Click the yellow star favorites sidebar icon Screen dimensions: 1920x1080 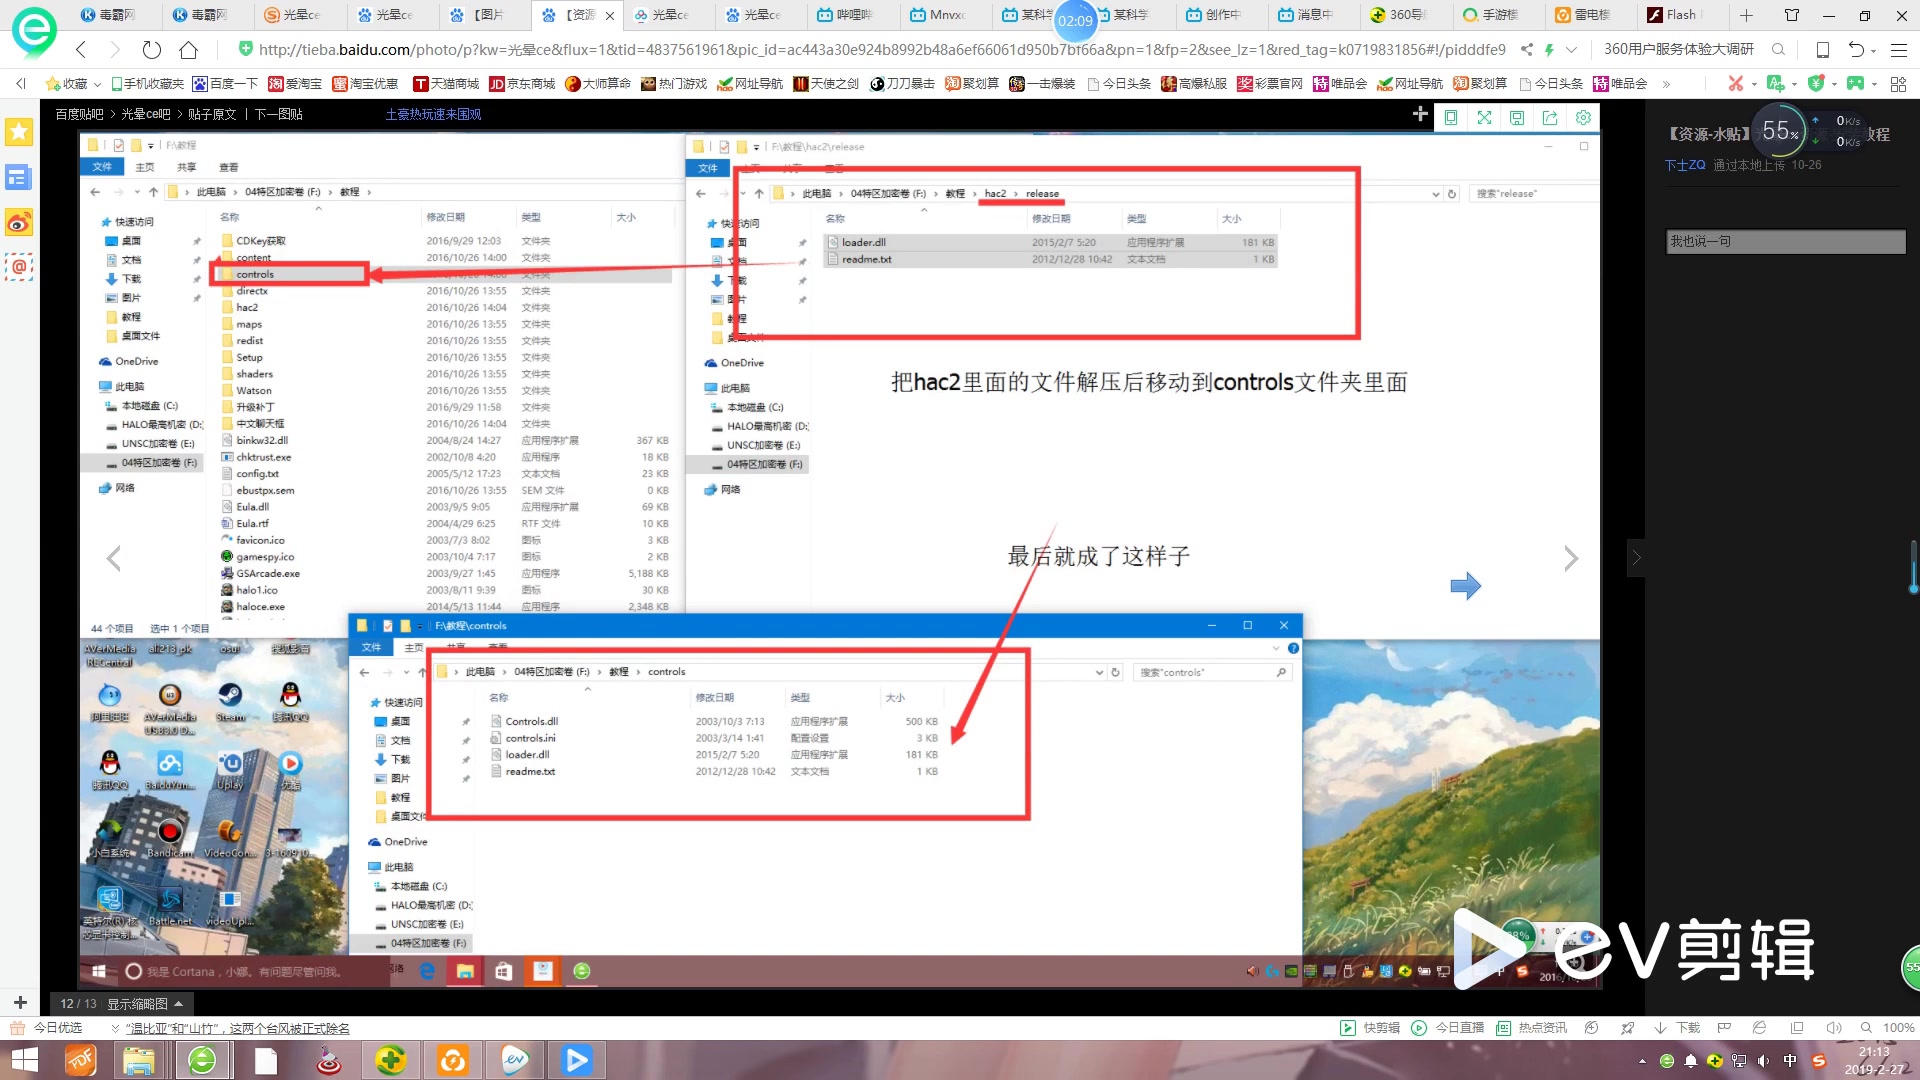(19, 132)
